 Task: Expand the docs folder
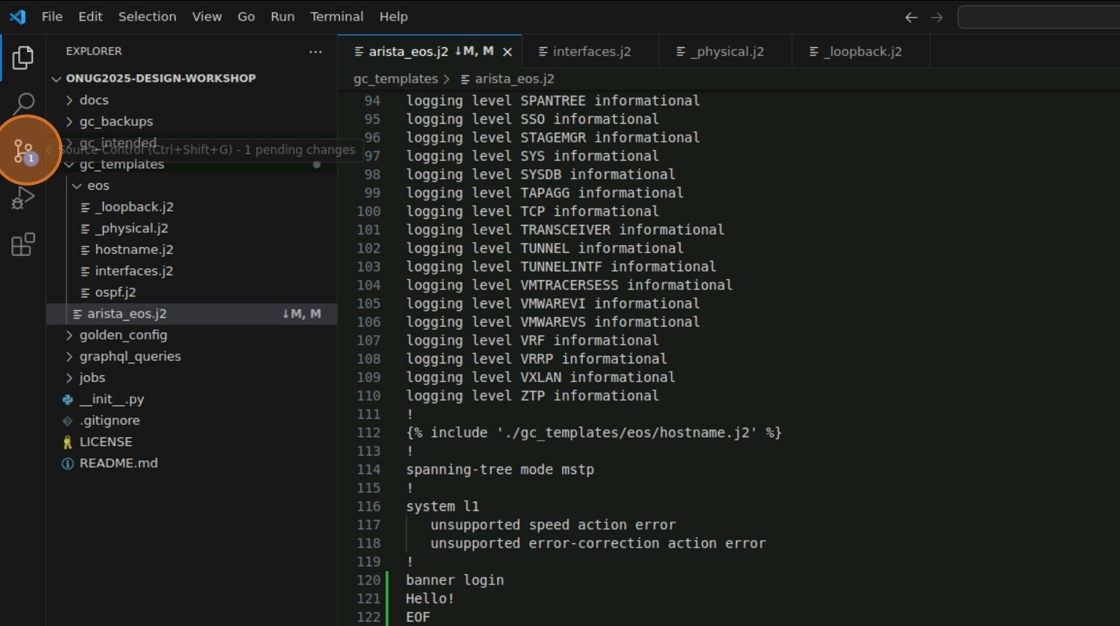94,100
